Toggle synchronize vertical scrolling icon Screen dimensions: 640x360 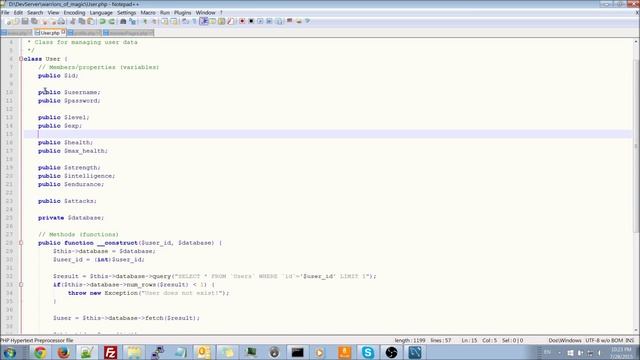point(164,21)
